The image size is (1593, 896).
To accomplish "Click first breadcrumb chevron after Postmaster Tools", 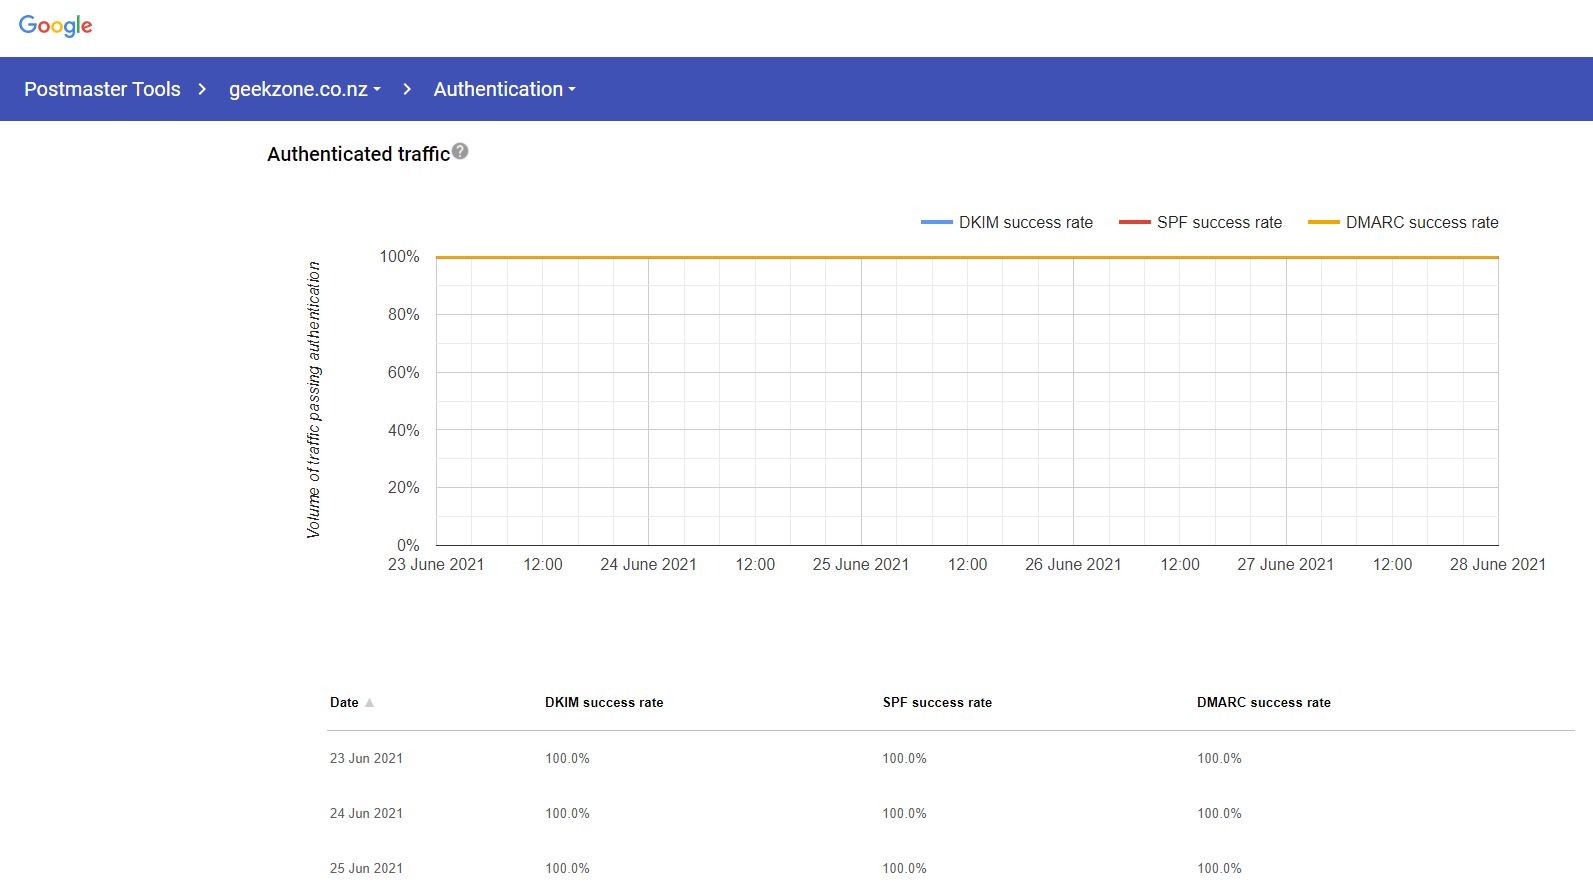I will (202, 89).
